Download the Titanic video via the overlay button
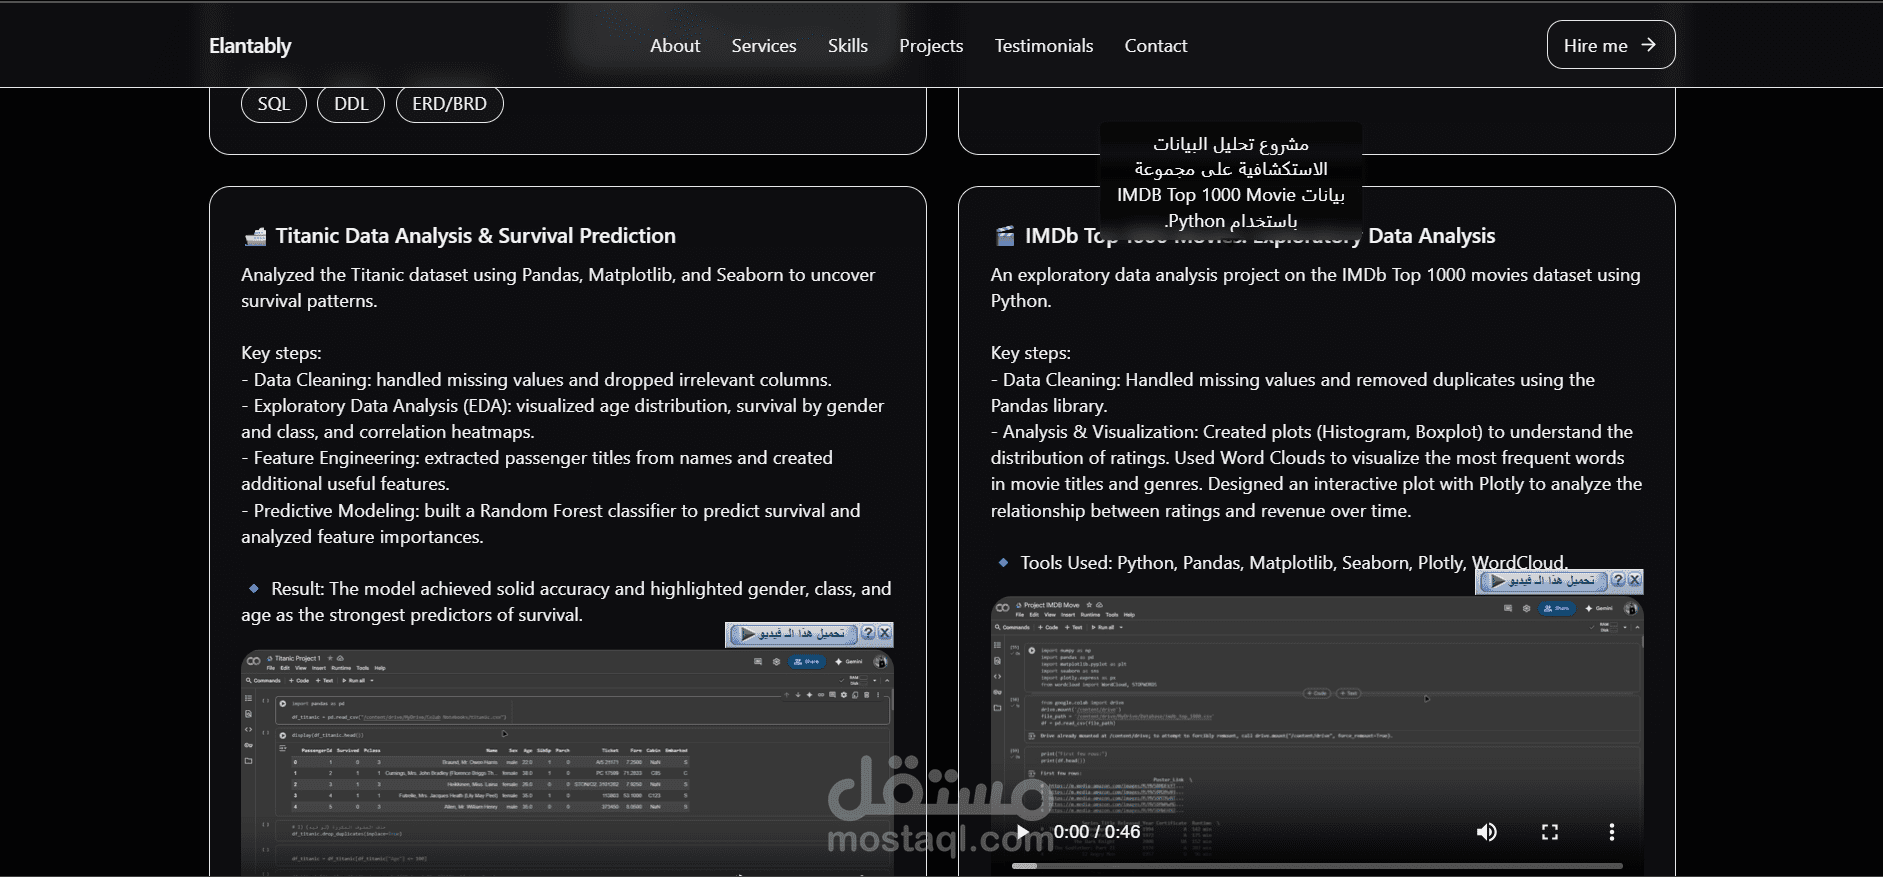This screenshot has height=877, width=1883. click(793, 634)
